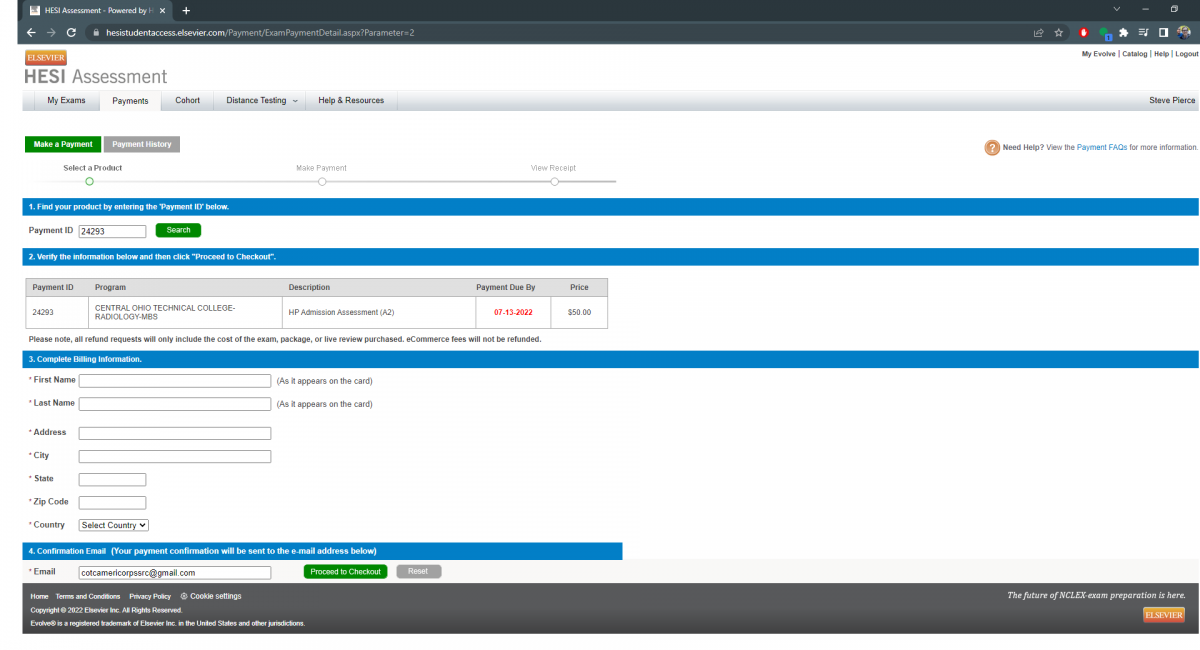Screen dimensions: 1200x650
Task: Click the Address input field
Action: pos(175,433)
